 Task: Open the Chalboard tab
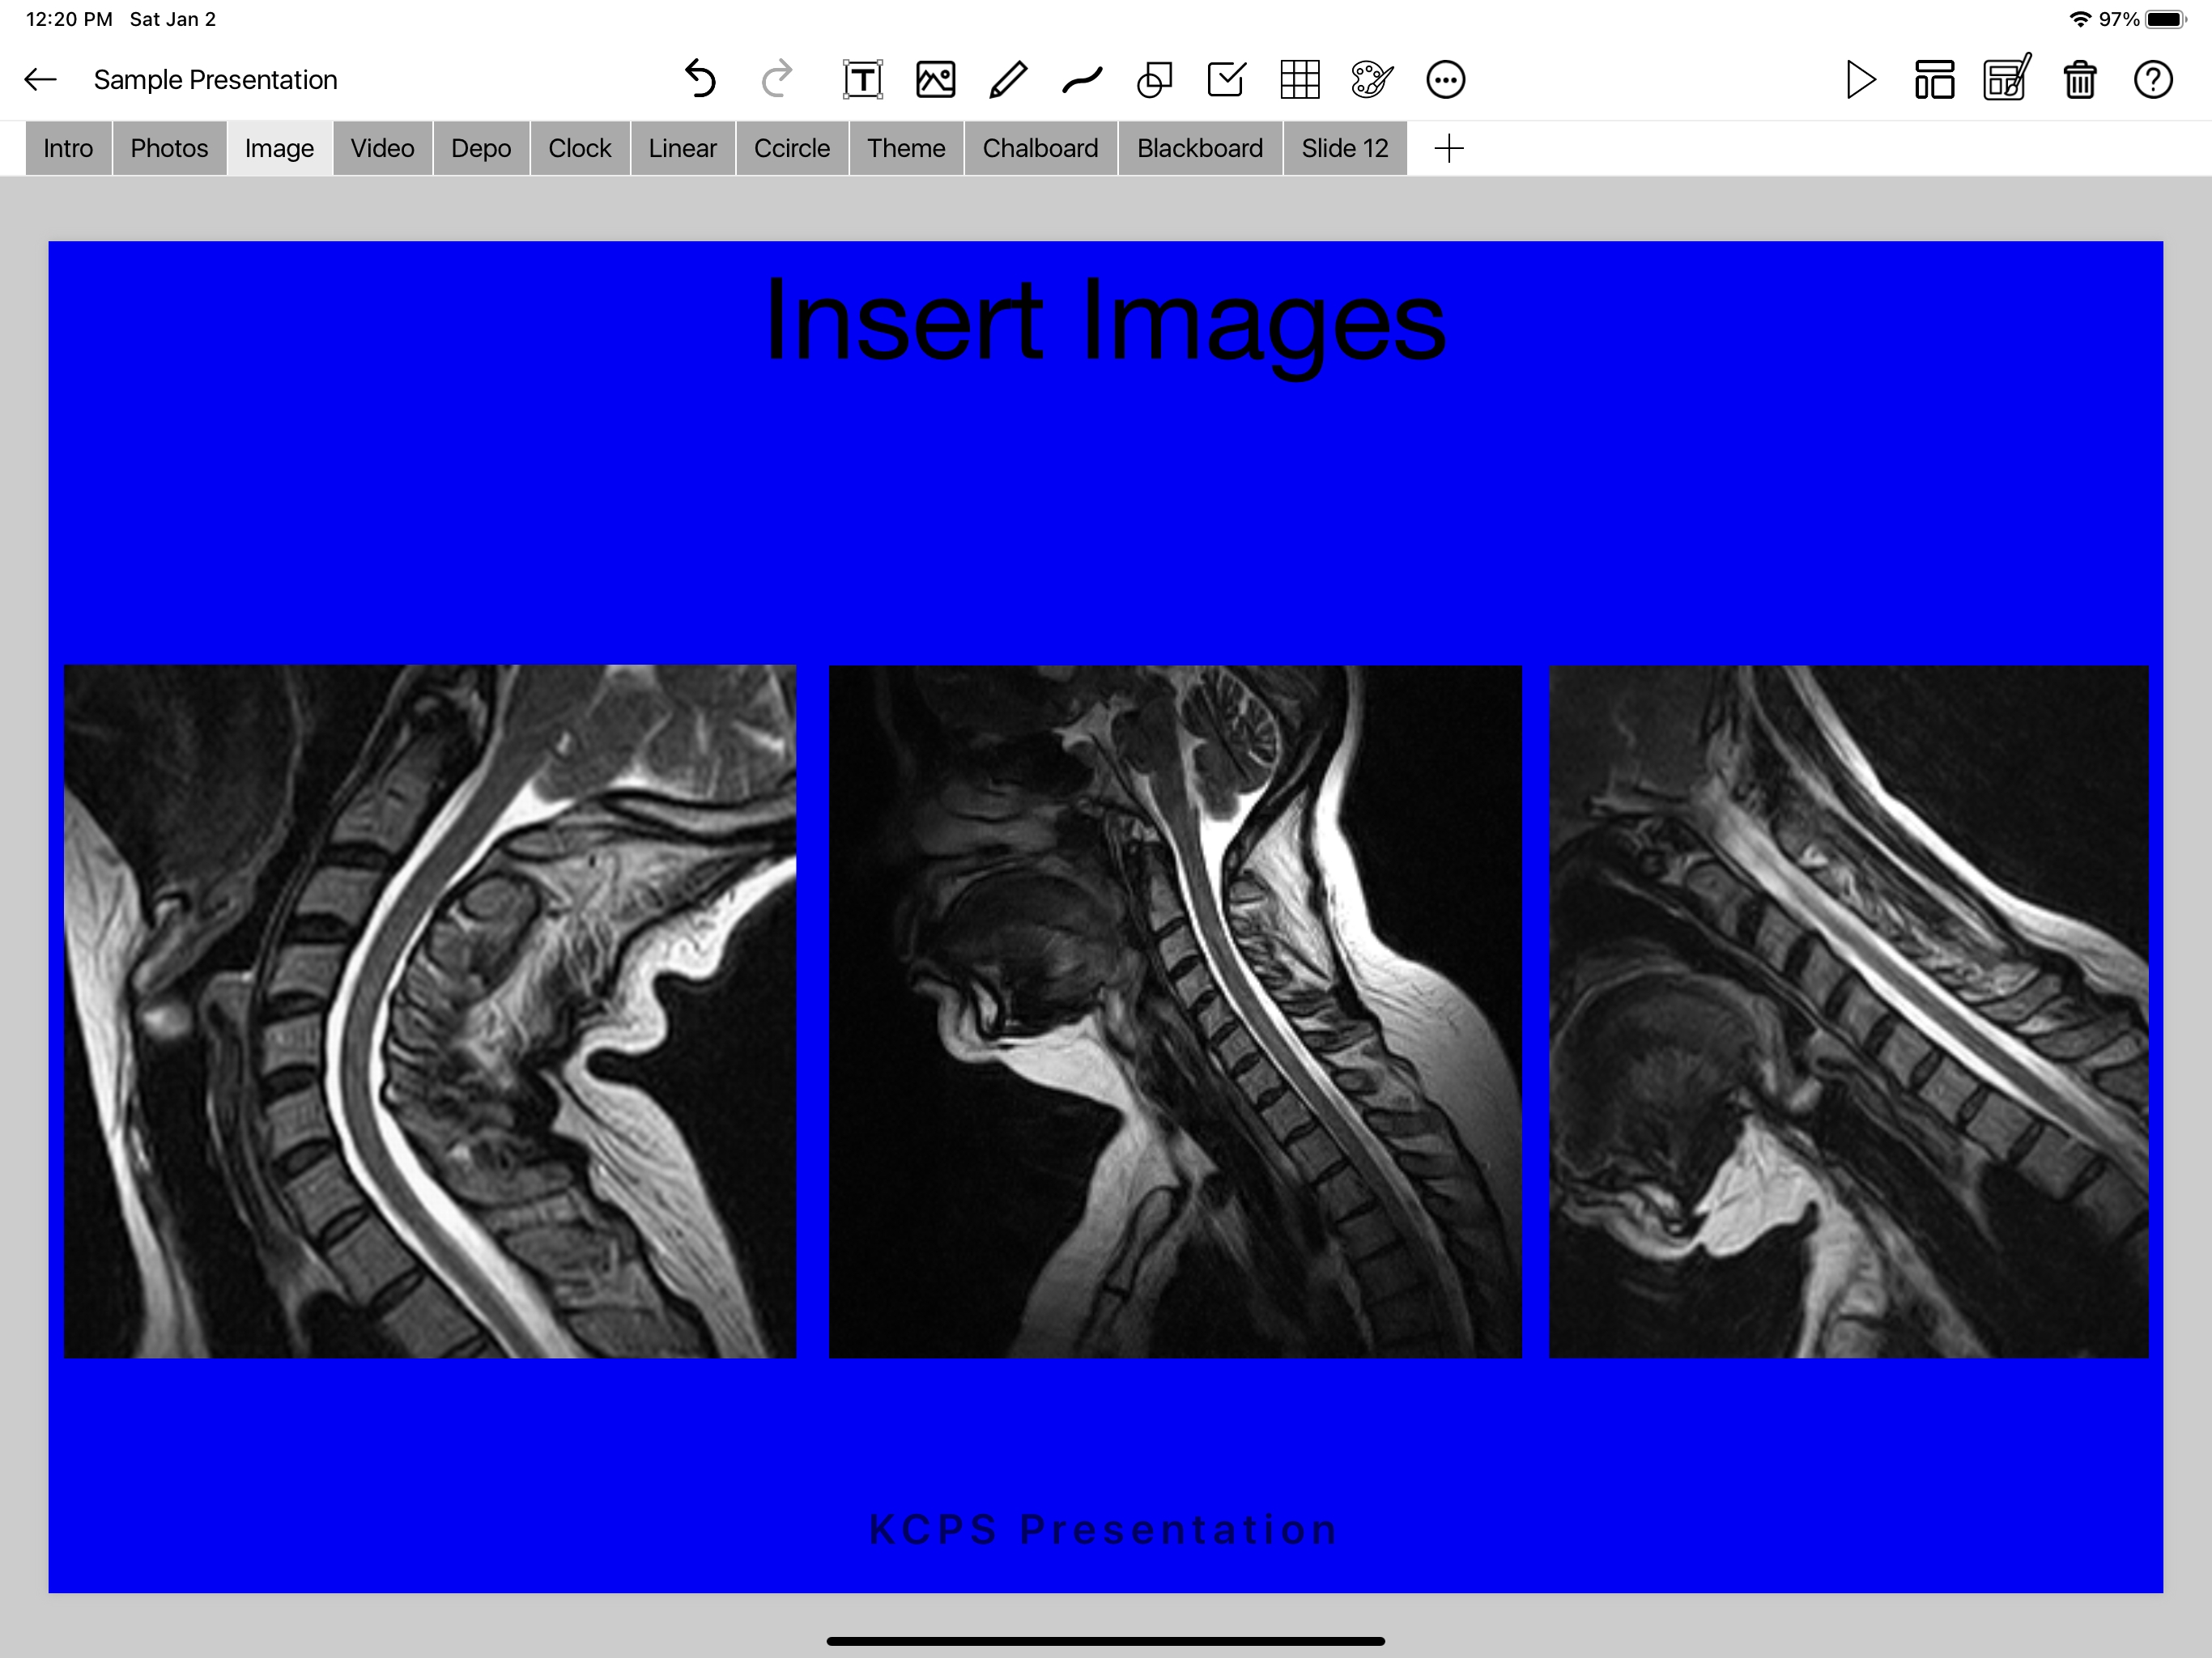(1040, 149)
